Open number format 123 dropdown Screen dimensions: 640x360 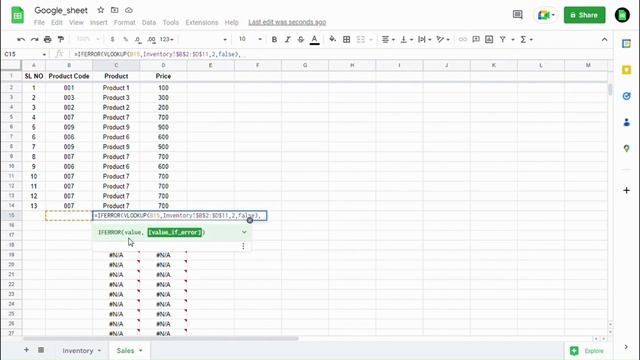tap(167, 40)
